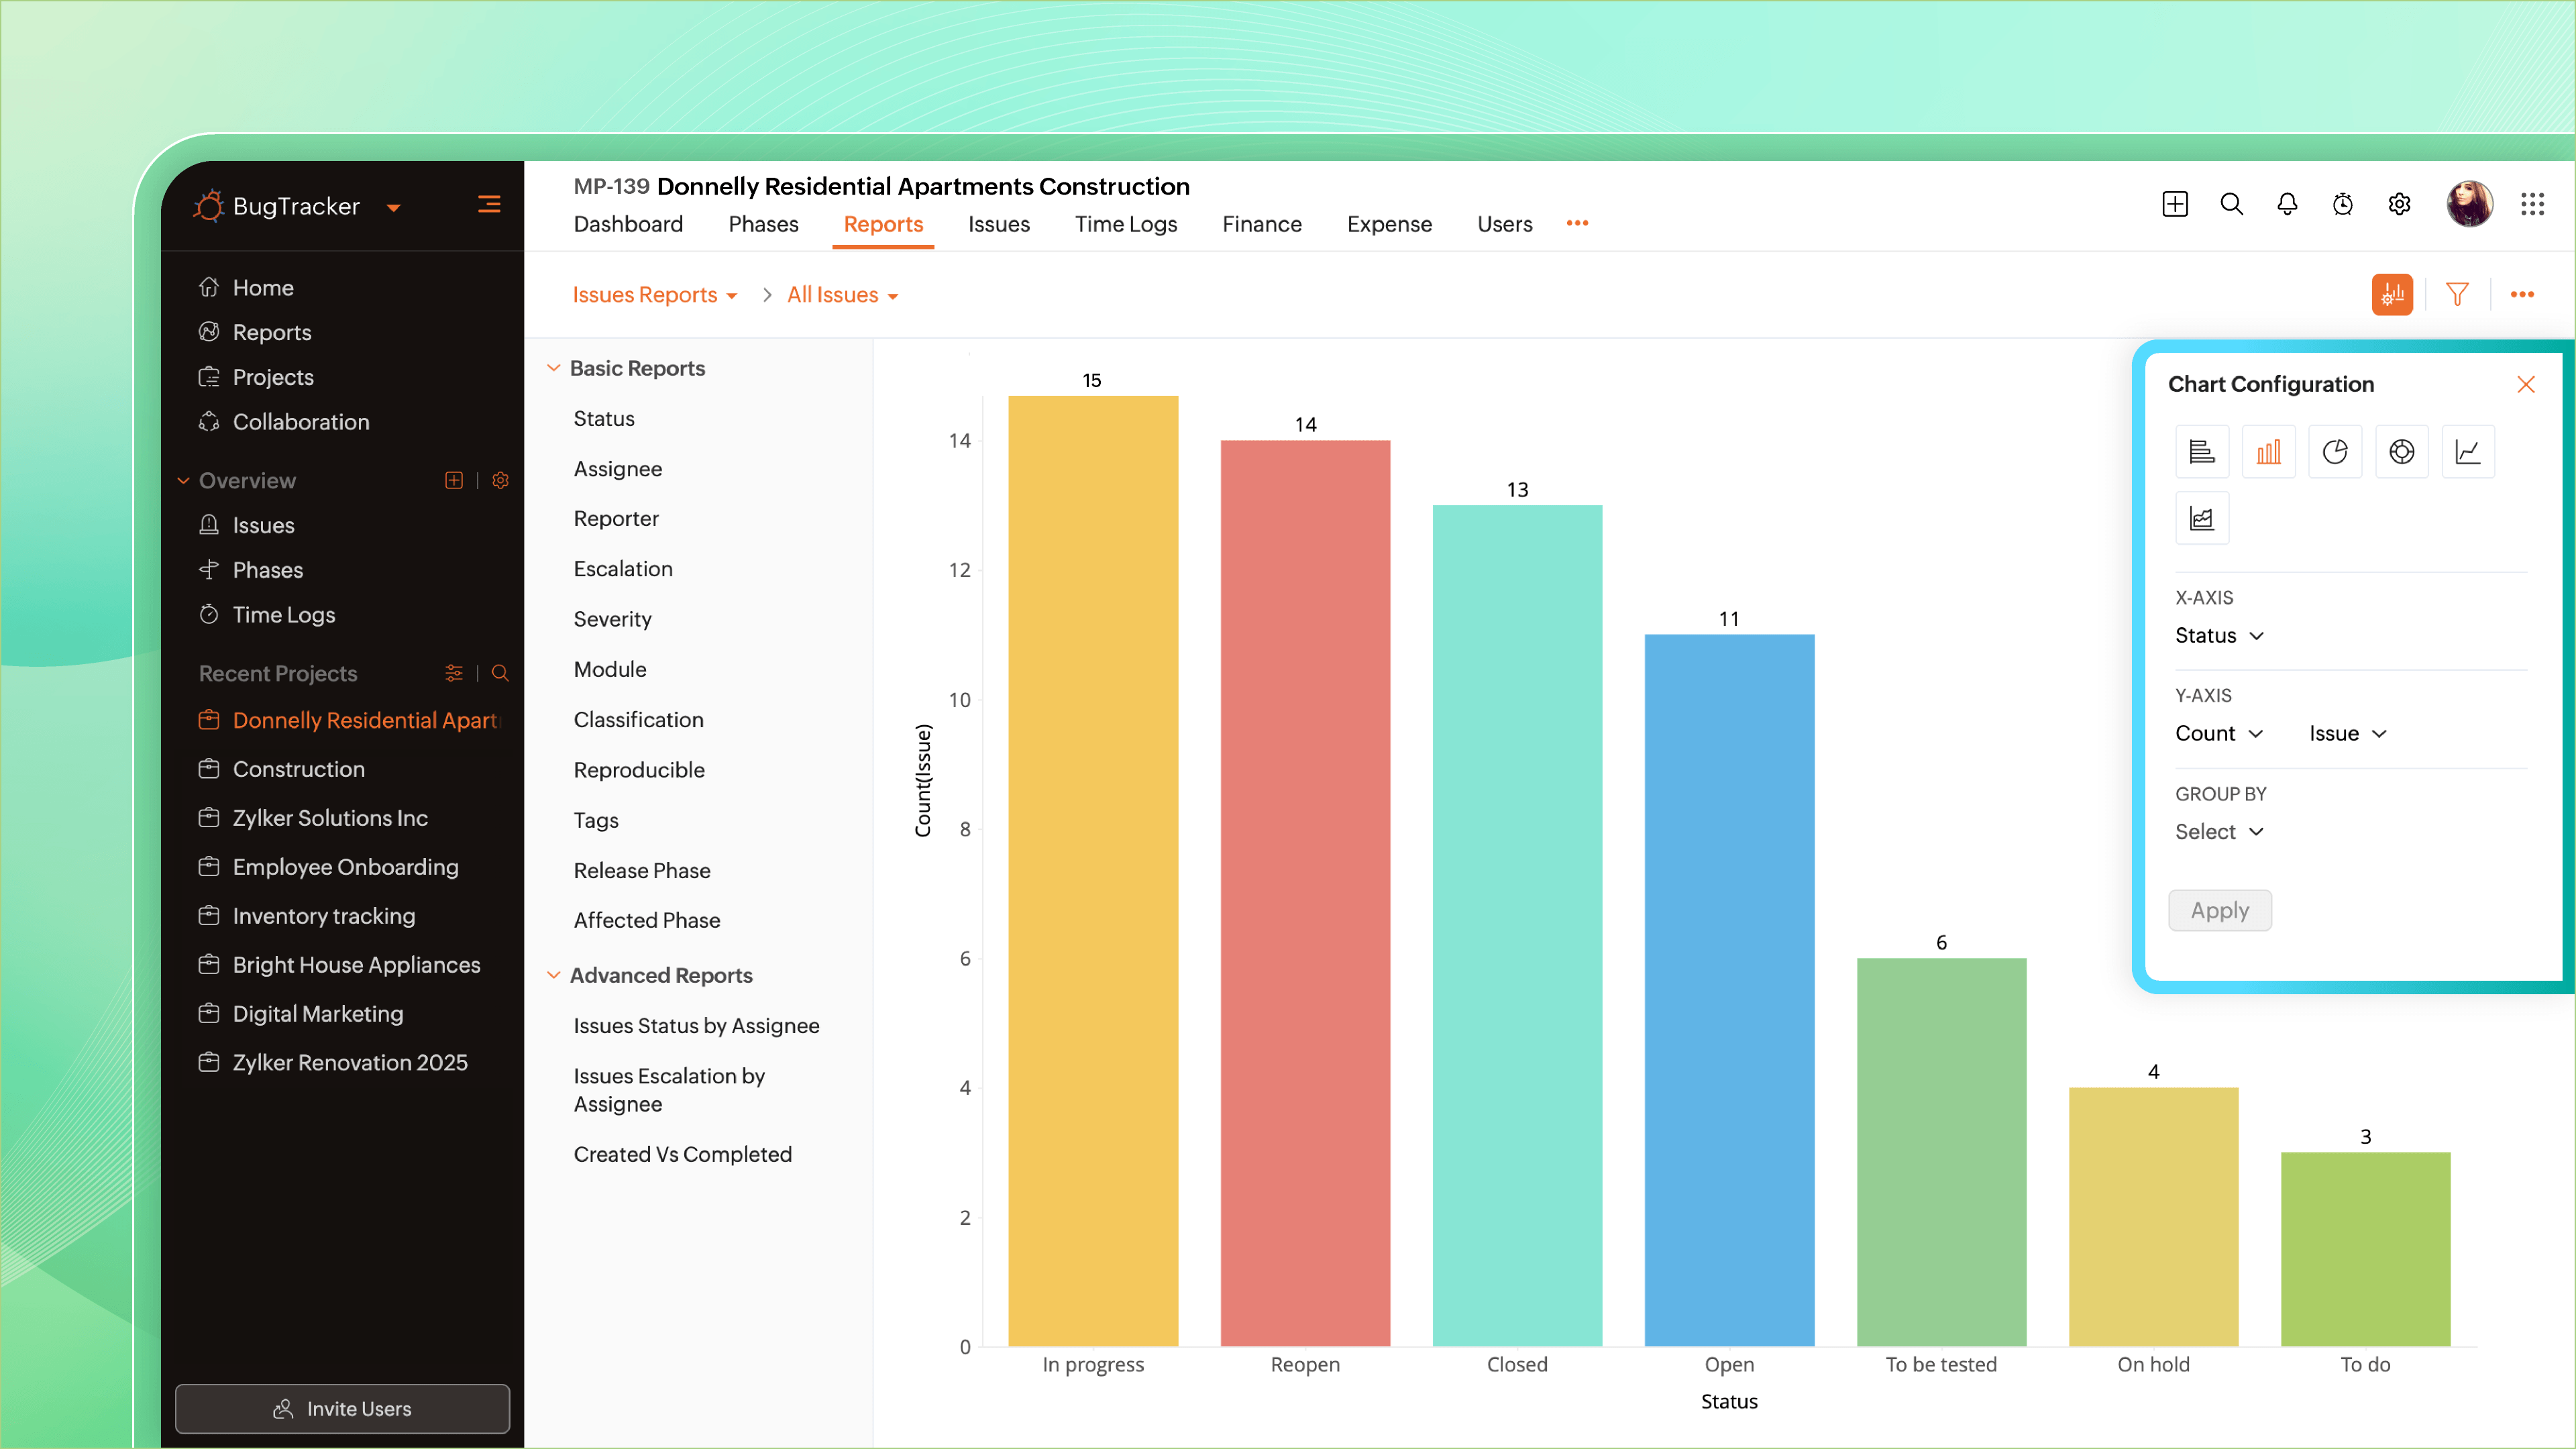The height and width of the screenshot is (1449, 2576).
Task: Open global search
Action: click(2231, 203)
